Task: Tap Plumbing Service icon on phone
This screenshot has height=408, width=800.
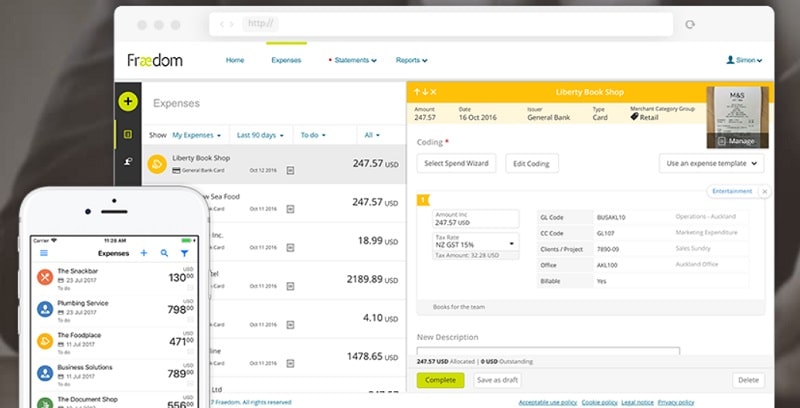Action: (45, 309)
